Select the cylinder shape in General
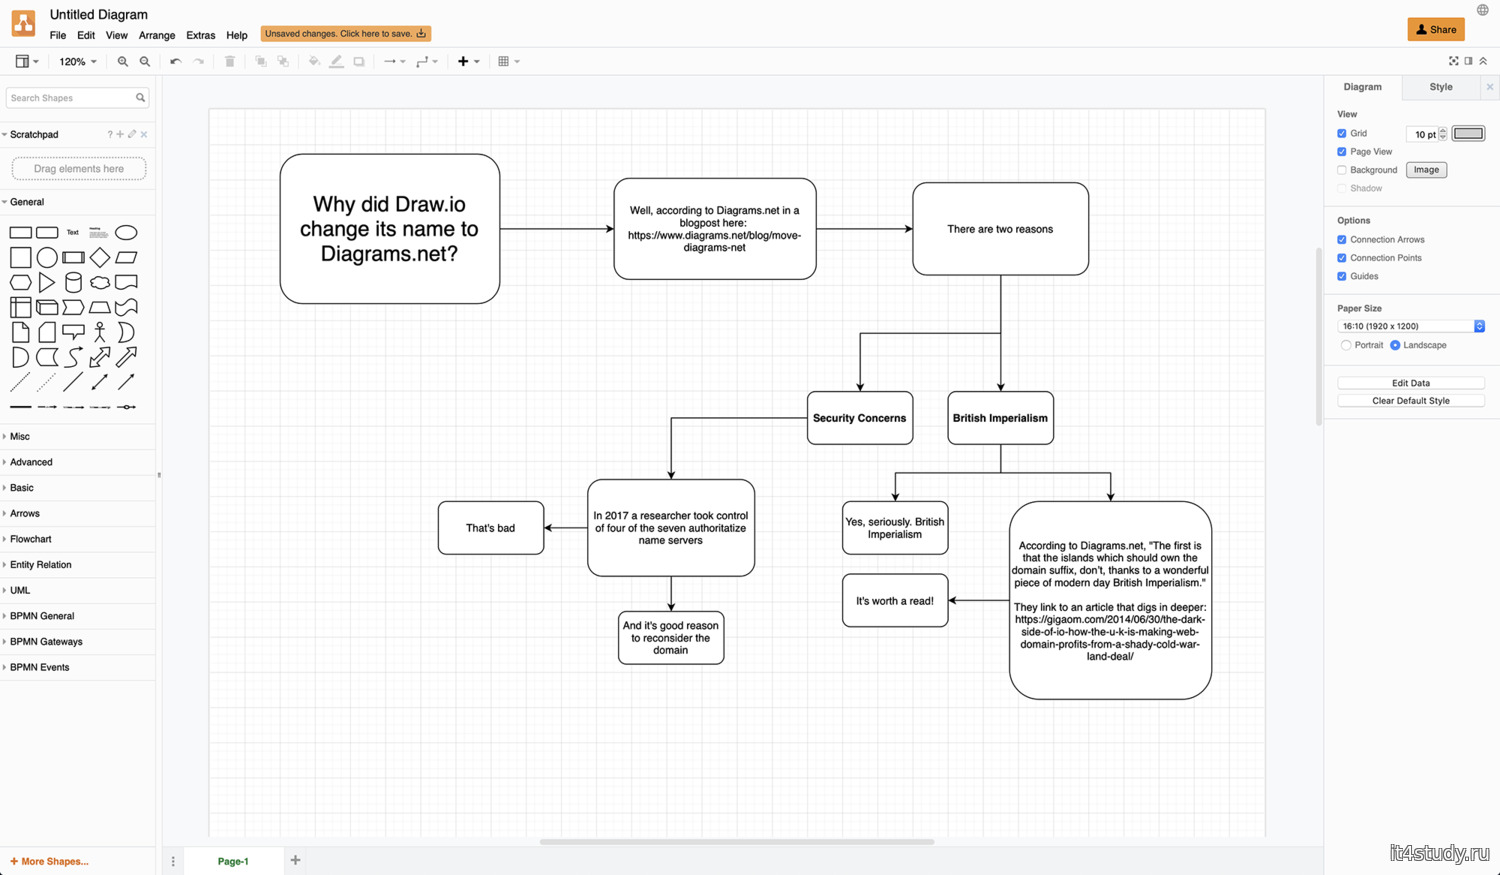The width and height of the screenshot is (1500, 875). (73, 283)
